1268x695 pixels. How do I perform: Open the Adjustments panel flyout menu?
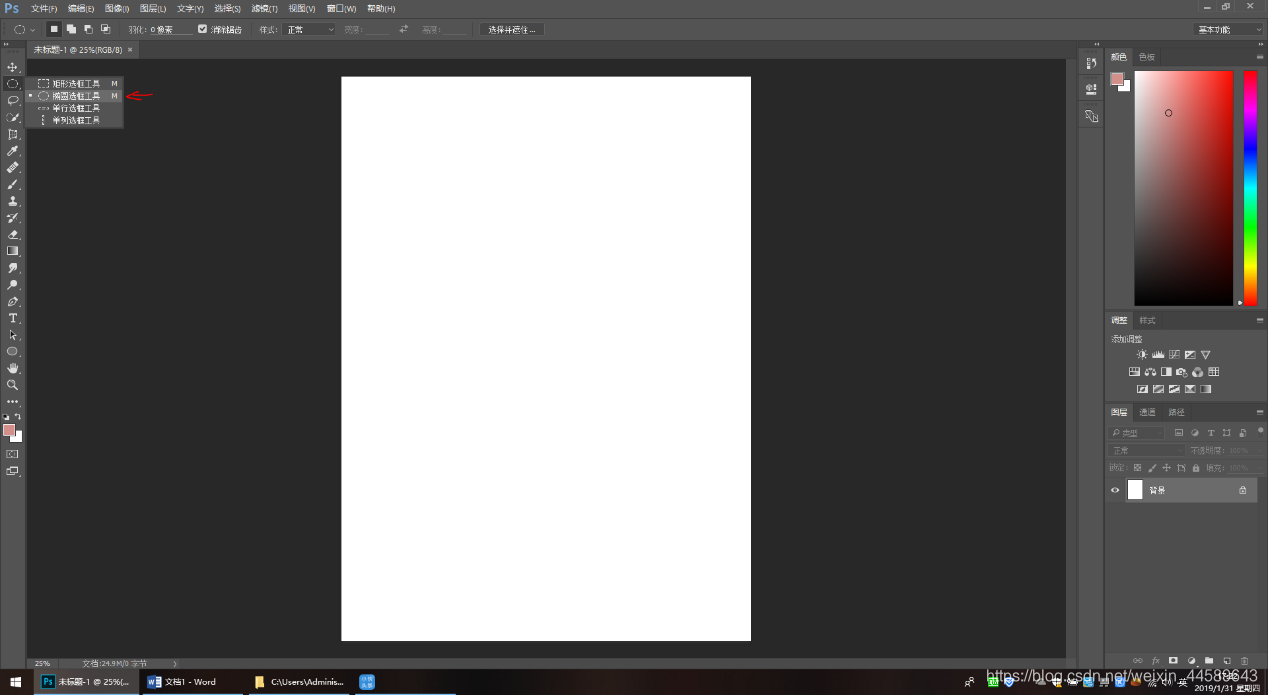(x=1260, y=320)
